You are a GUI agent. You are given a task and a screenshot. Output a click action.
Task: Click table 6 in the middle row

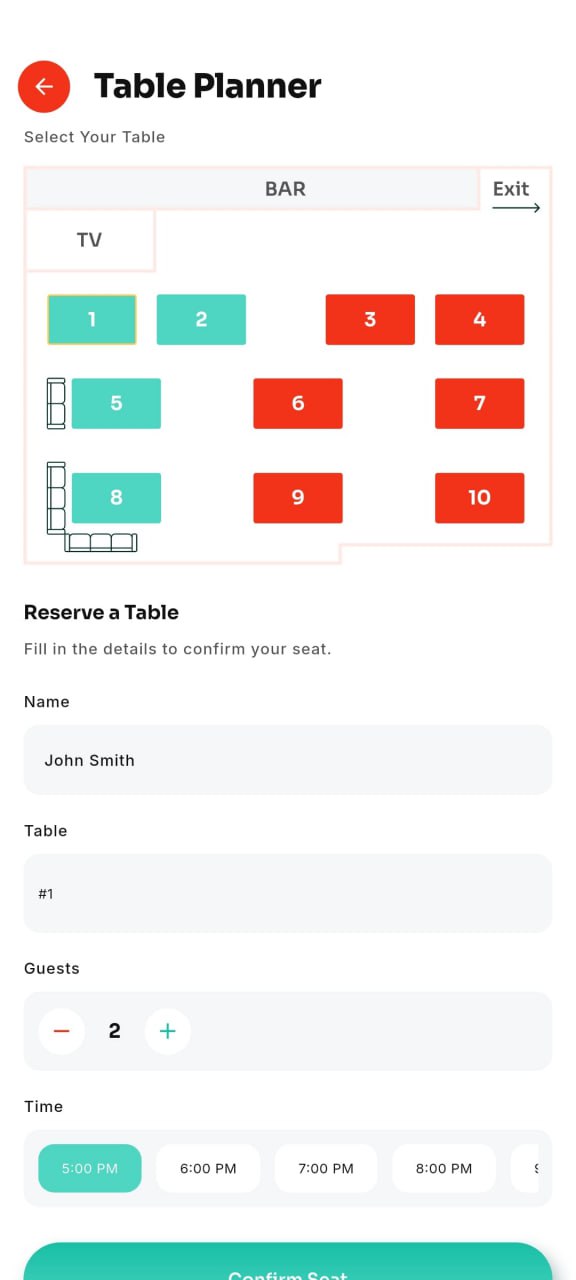click(297, 403)
